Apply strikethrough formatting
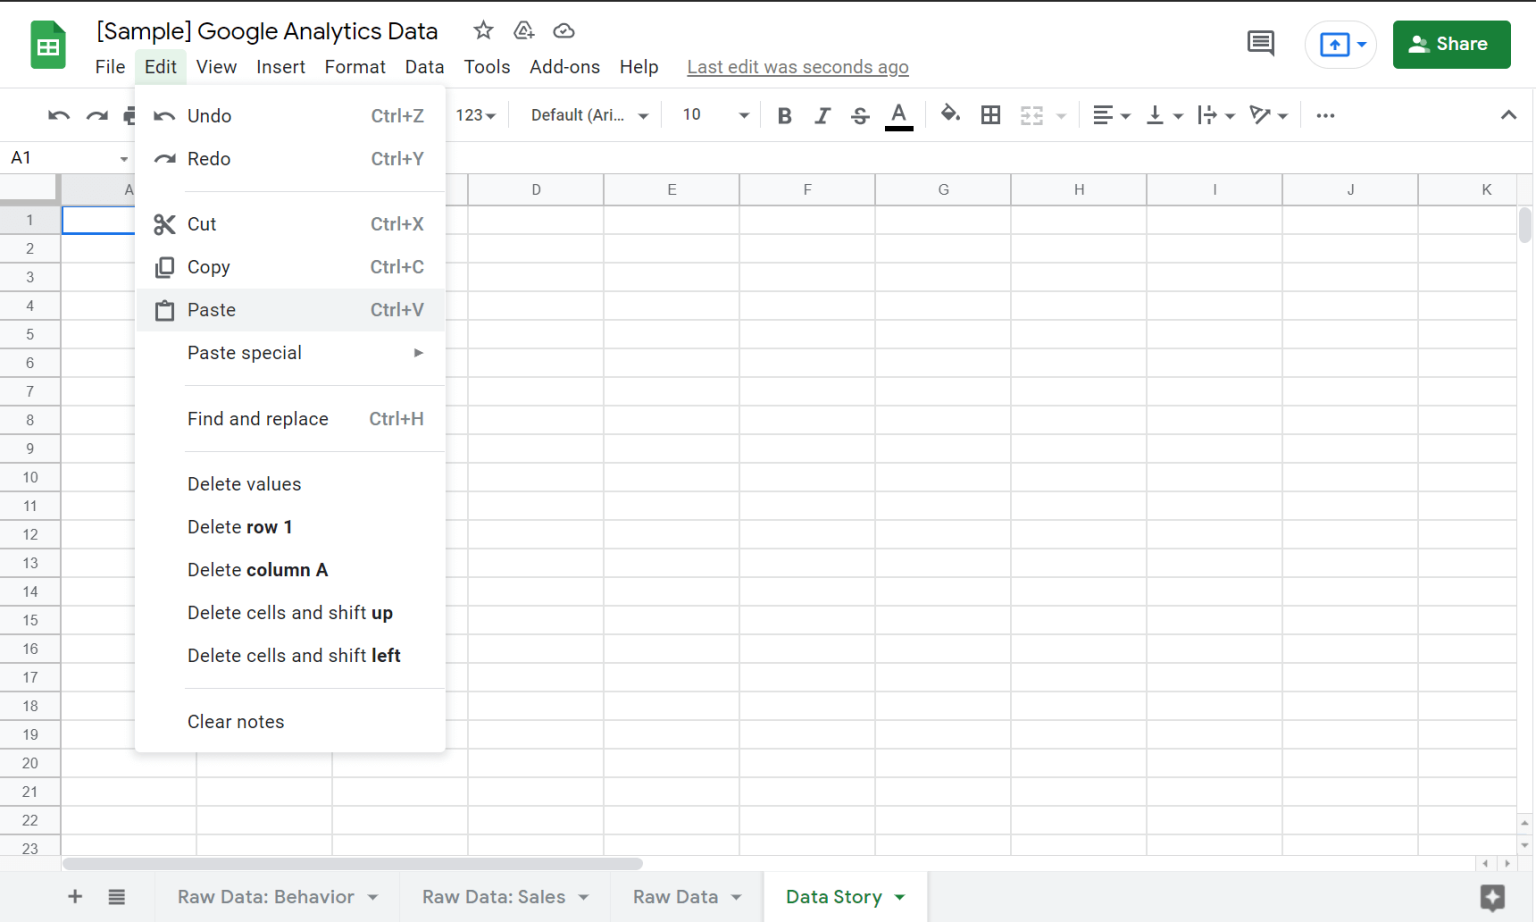 (860, 115)
